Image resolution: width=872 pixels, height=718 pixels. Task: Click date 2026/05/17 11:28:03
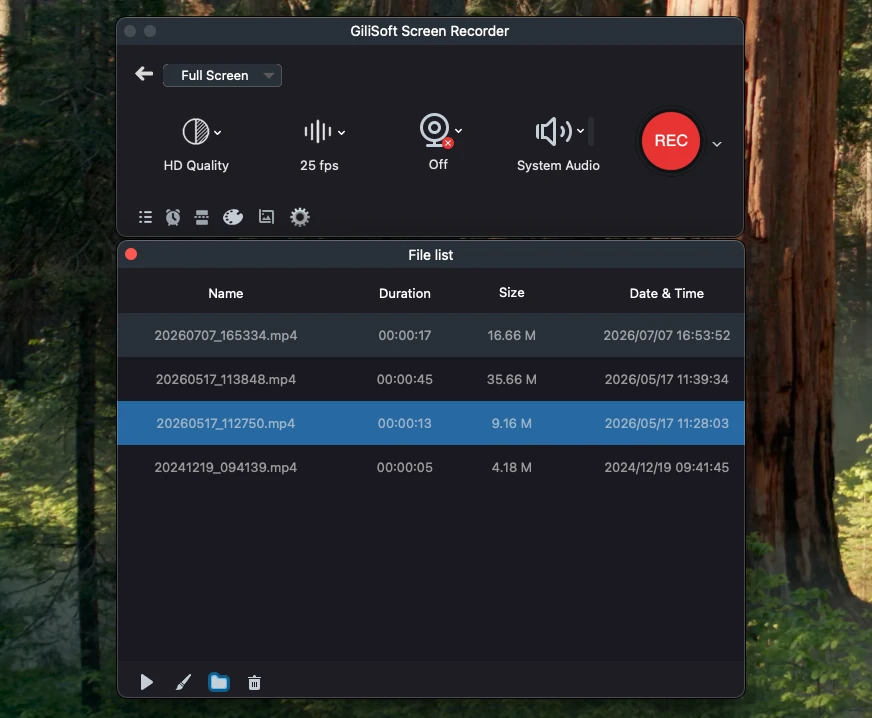point(667,423)
